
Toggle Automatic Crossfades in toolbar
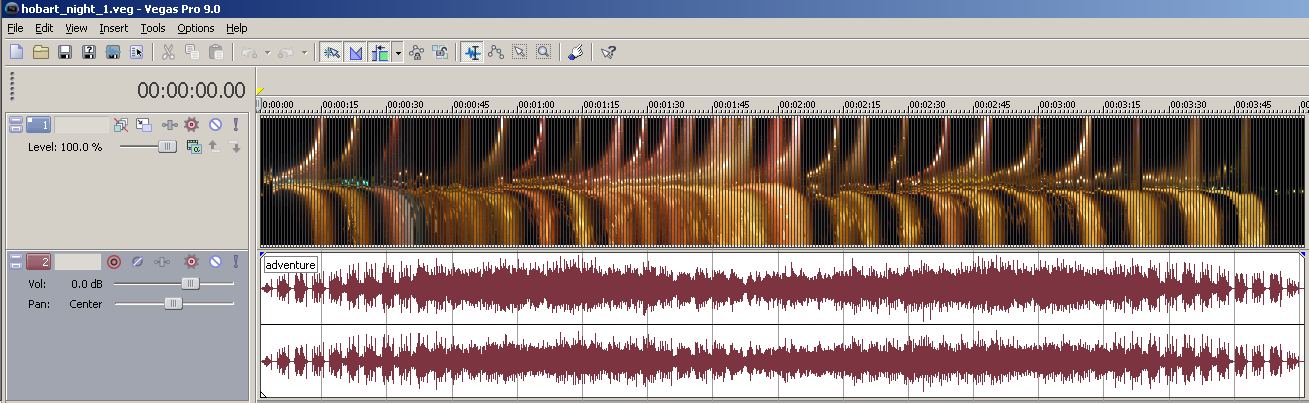coord(355,51)
